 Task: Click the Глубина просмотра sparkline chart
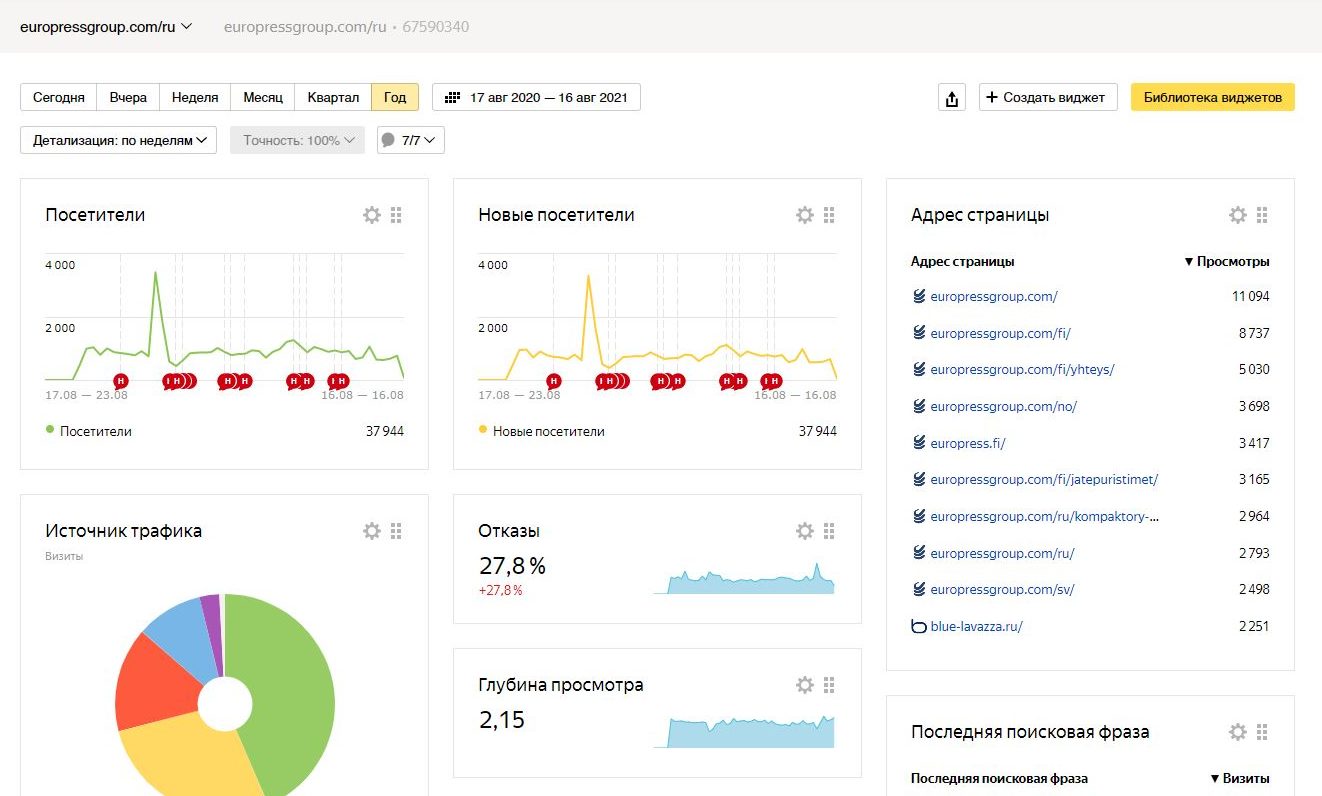(x=744, y=732)
